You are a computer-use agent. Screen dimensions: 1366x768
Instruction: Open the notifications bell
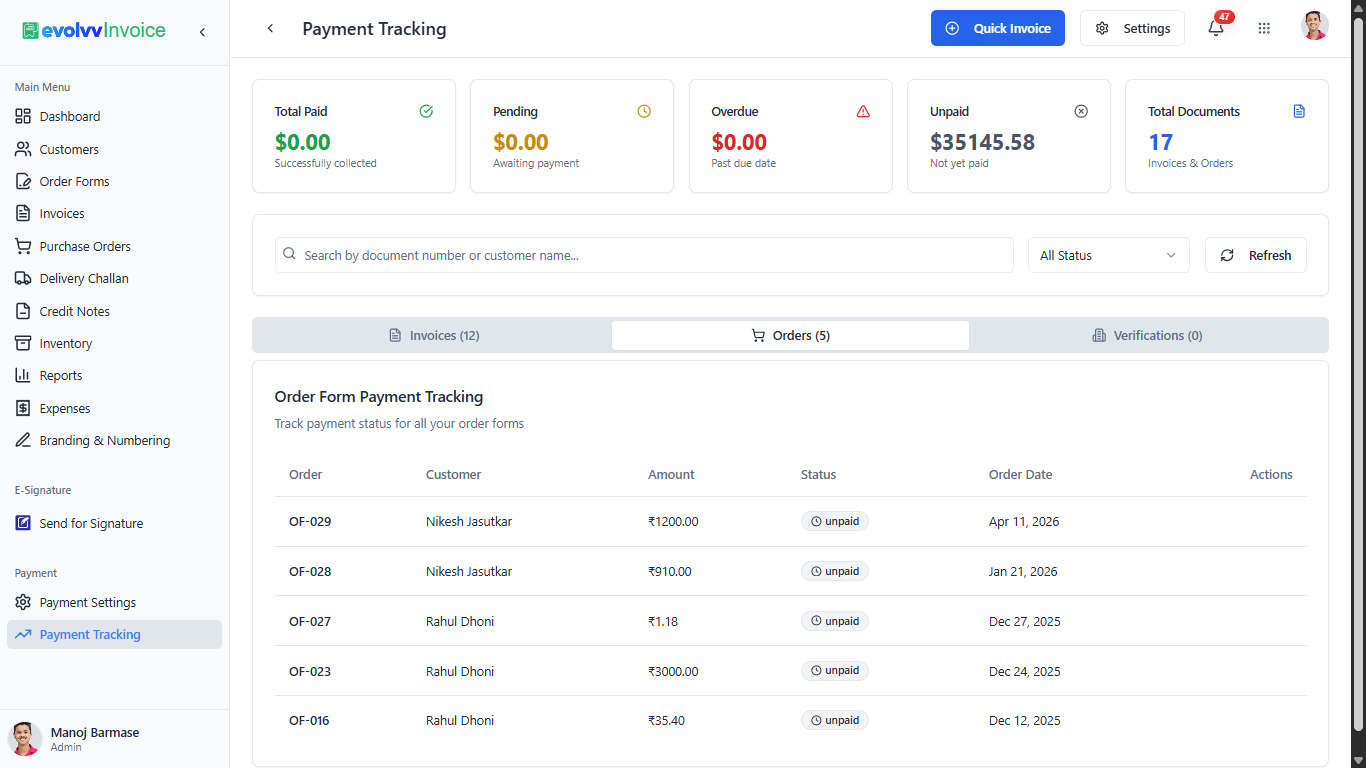click(x=1216, y=28)
